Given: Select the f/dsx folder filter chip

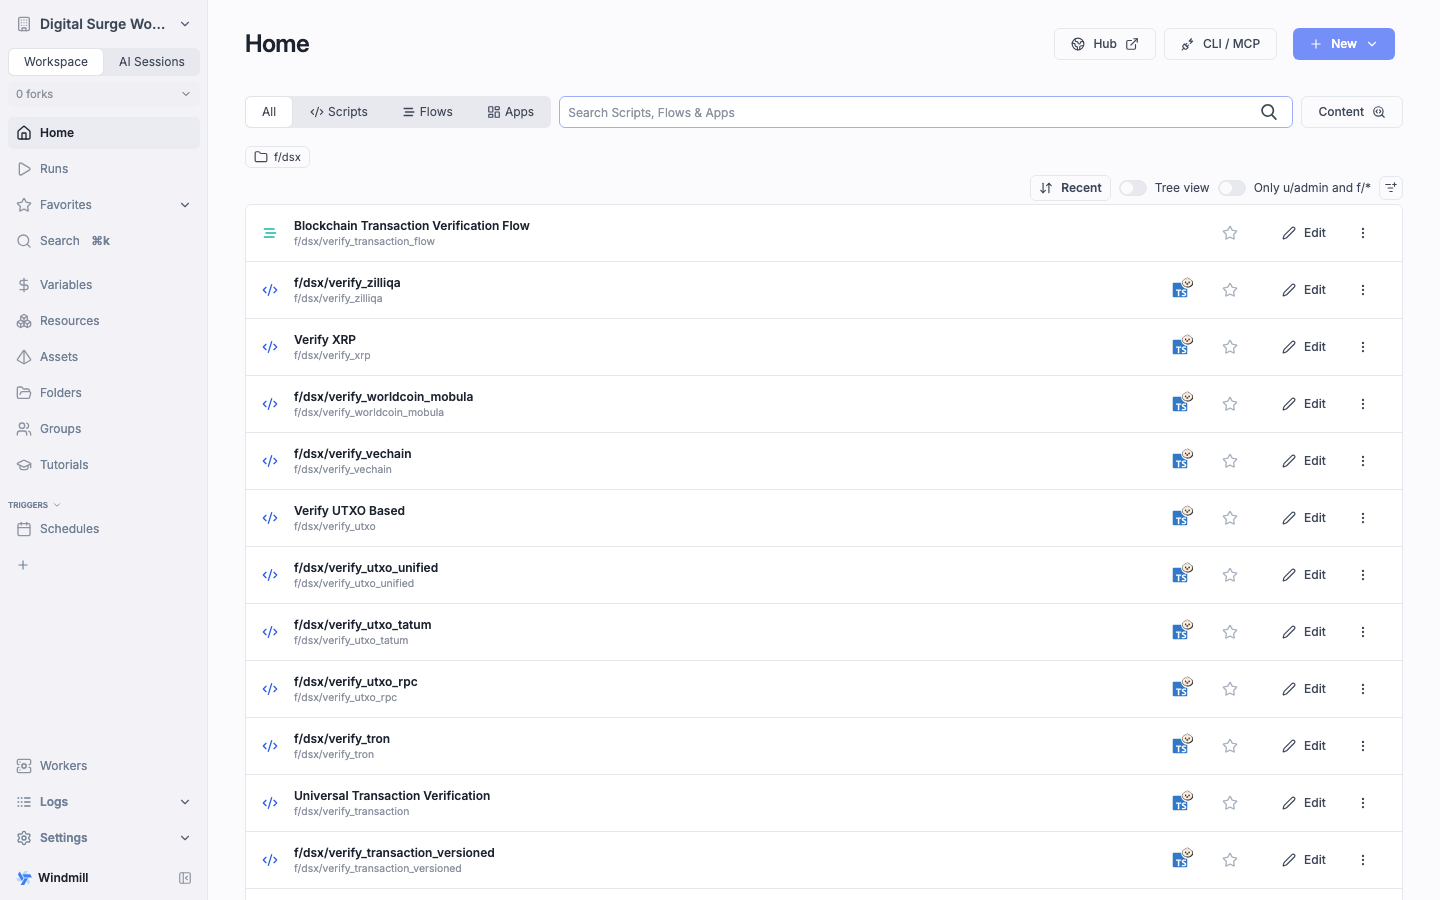Looking at the screenshot, I should pyautogui.click(x=277, y=157).
